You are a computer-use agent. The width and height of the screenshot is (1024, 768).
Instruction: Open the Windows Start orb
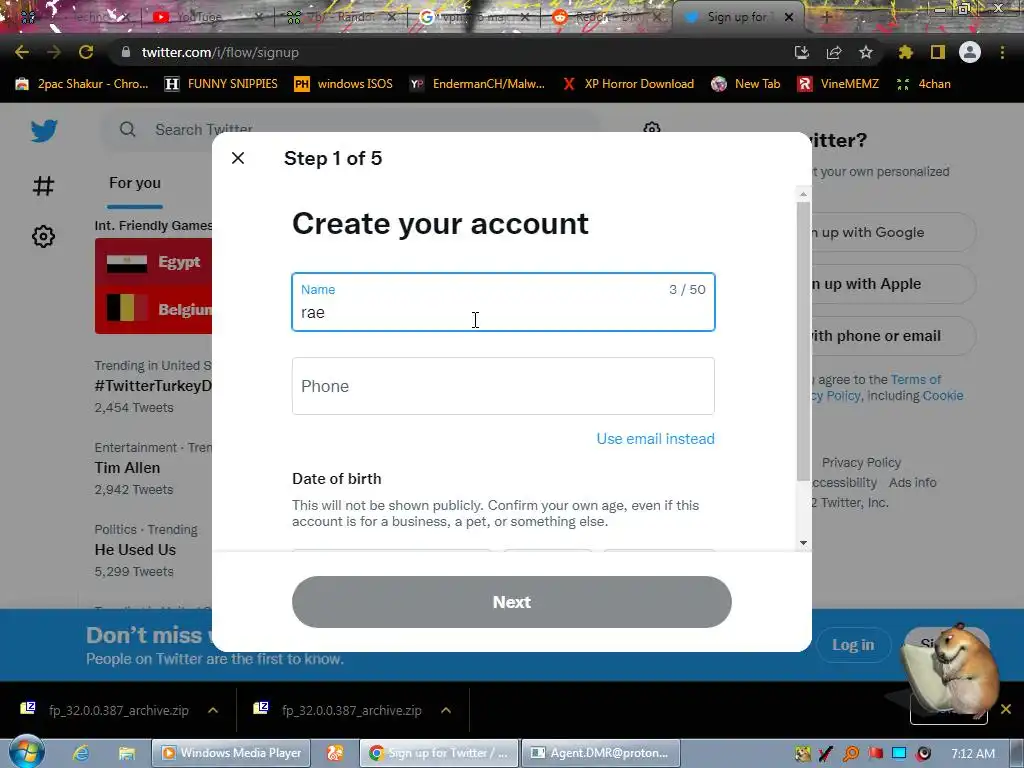click(26, 752)
